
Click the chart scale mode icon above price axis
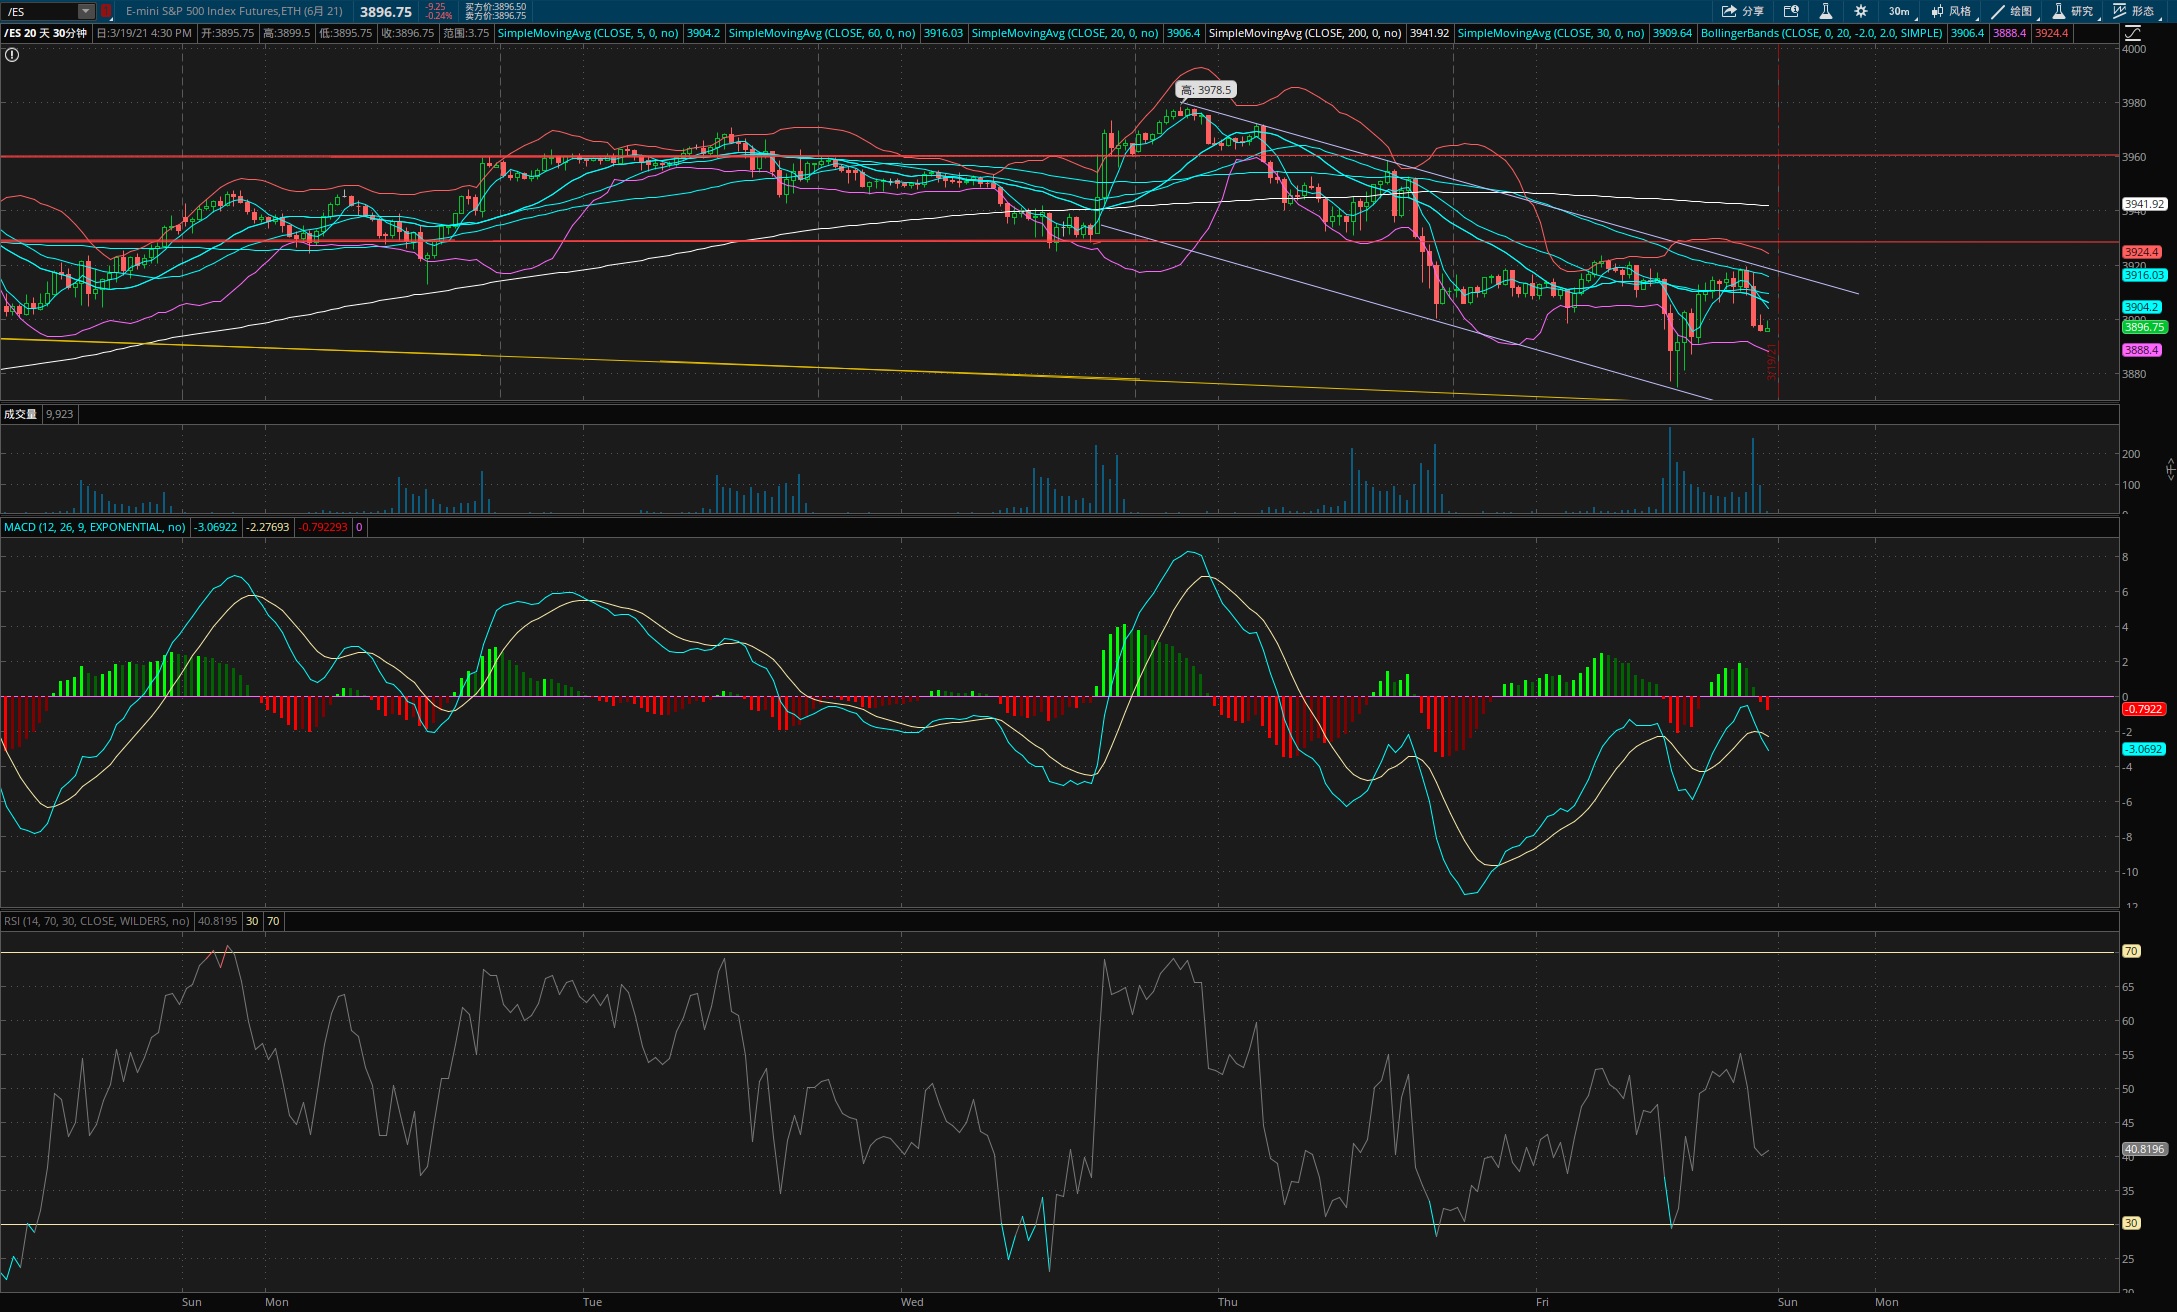click(2132, 33)
